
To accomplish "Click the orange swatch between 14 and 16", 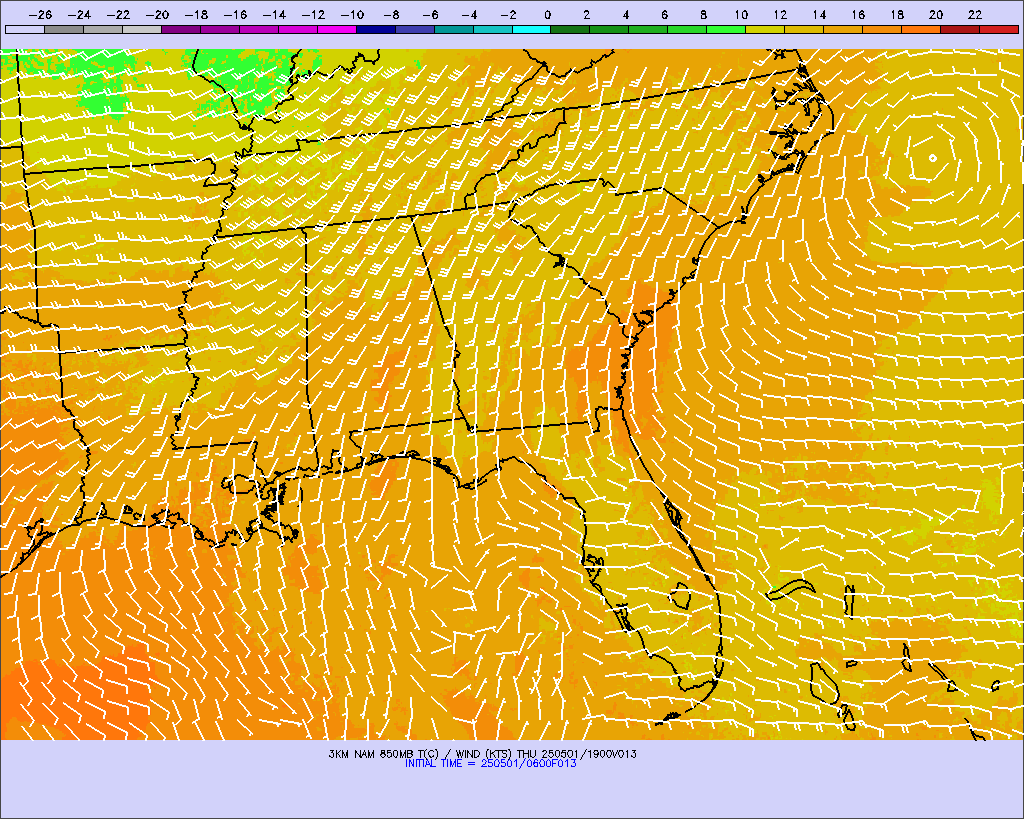I will (843, 29).
